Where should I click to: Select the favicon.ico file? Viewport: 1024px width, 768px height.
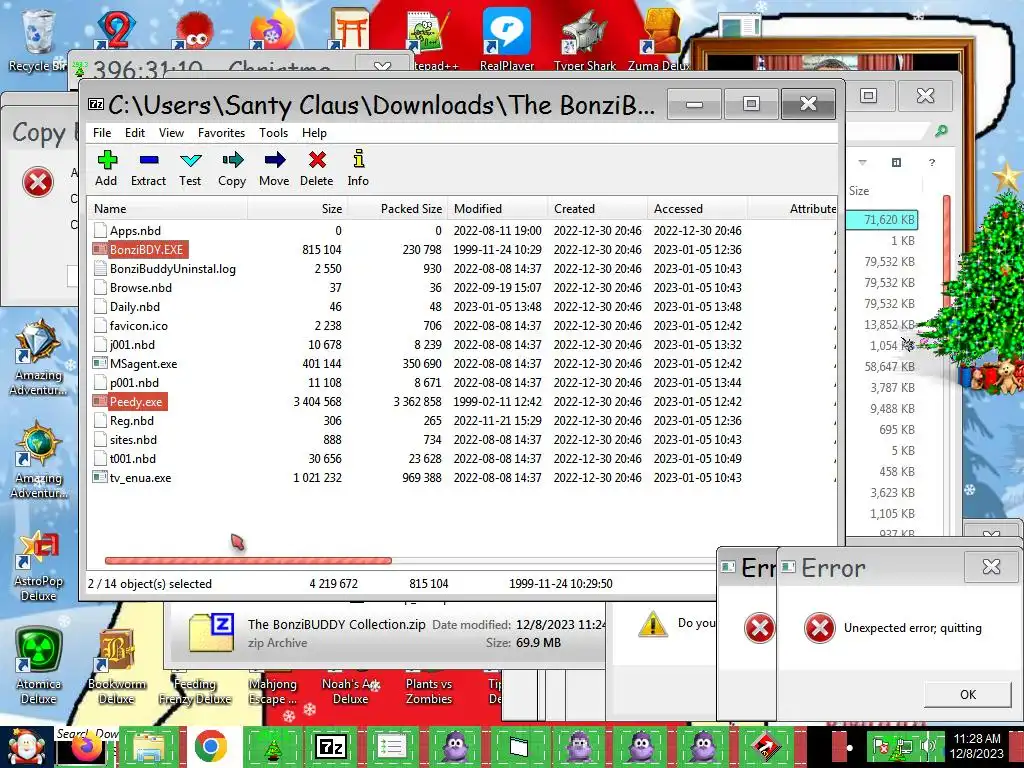point(138,325)
